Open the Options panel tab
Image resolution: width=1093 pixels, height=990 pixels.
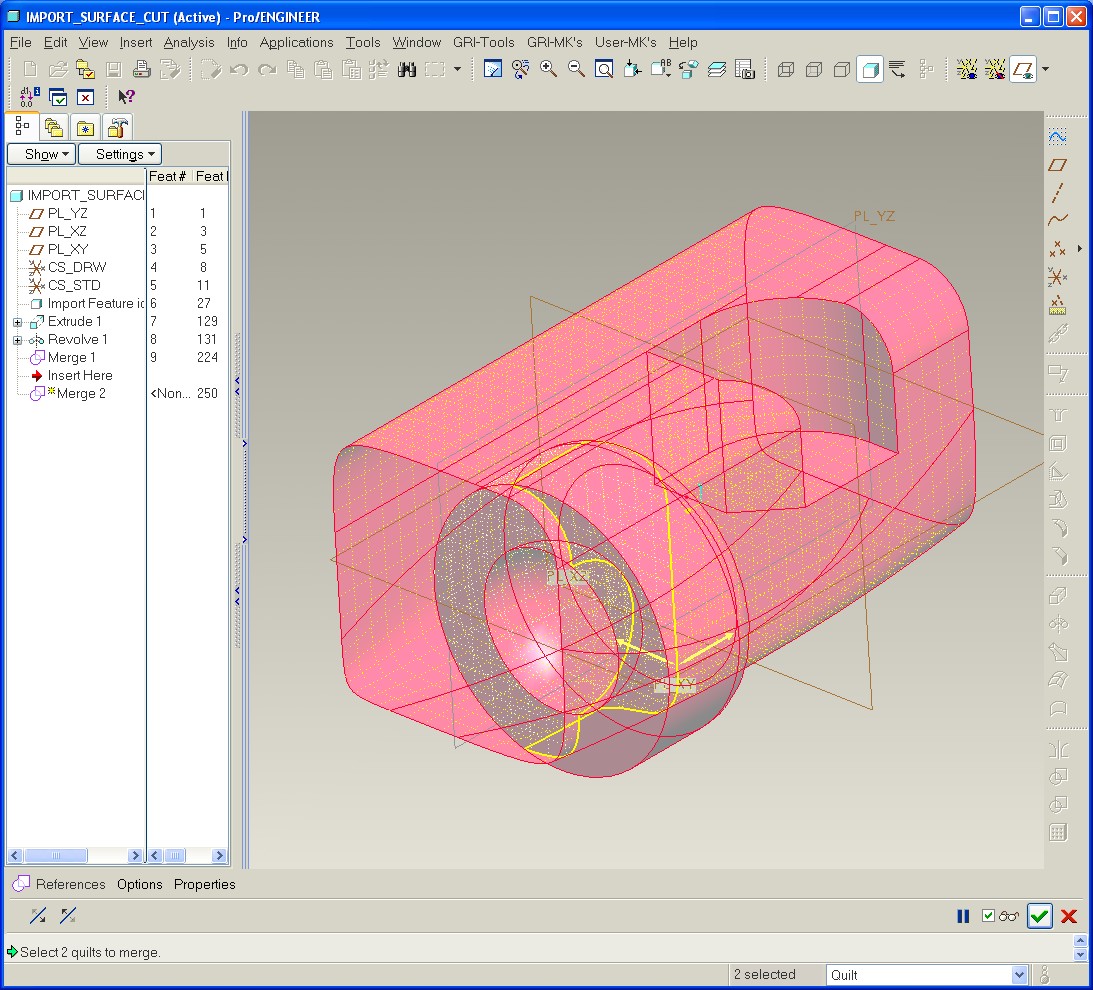(139, 884)
